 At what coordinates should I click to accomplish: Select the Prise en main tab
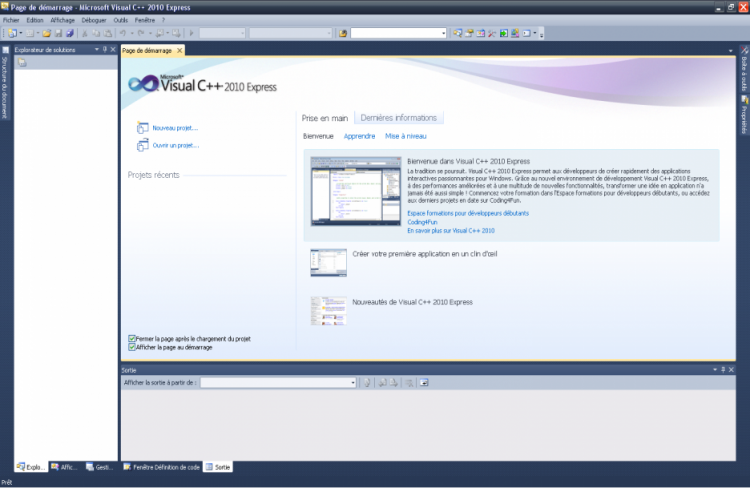325,118
